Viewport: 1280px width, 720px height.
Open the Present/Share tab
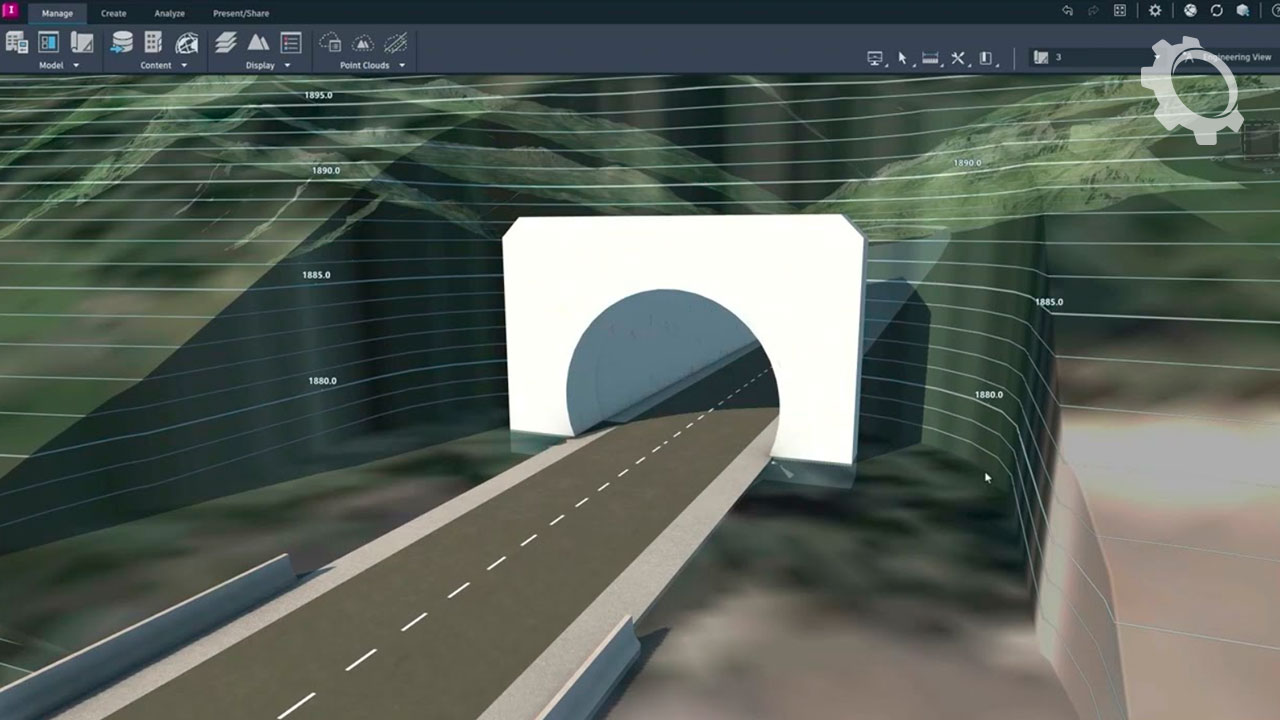pyautogui.click(x=240, y=13)
